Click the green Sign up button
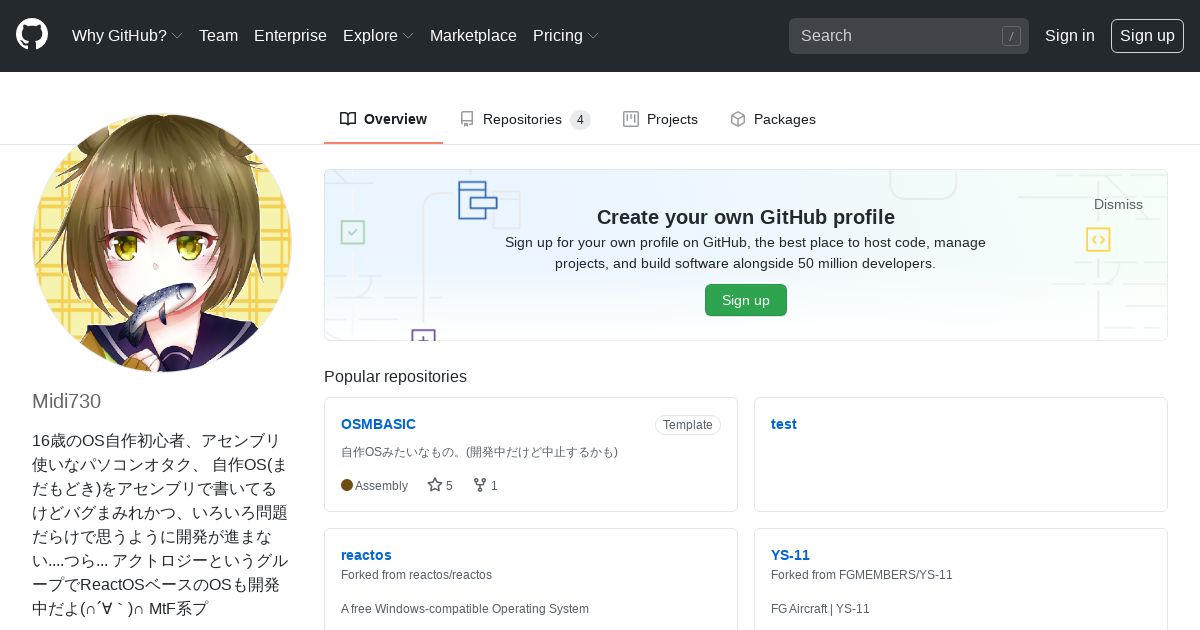This screenshot has width=1200, height=630. coord(746,300)
